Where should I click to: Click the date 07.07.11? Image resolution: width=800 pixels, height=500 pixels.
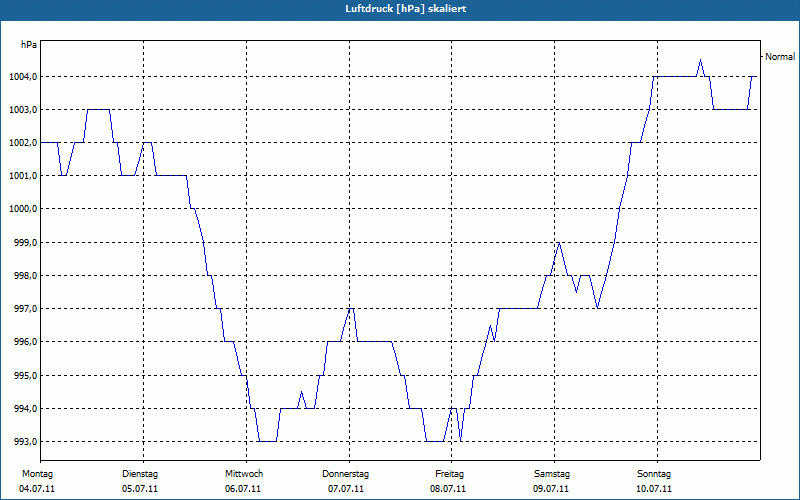(x=346, y=489)
